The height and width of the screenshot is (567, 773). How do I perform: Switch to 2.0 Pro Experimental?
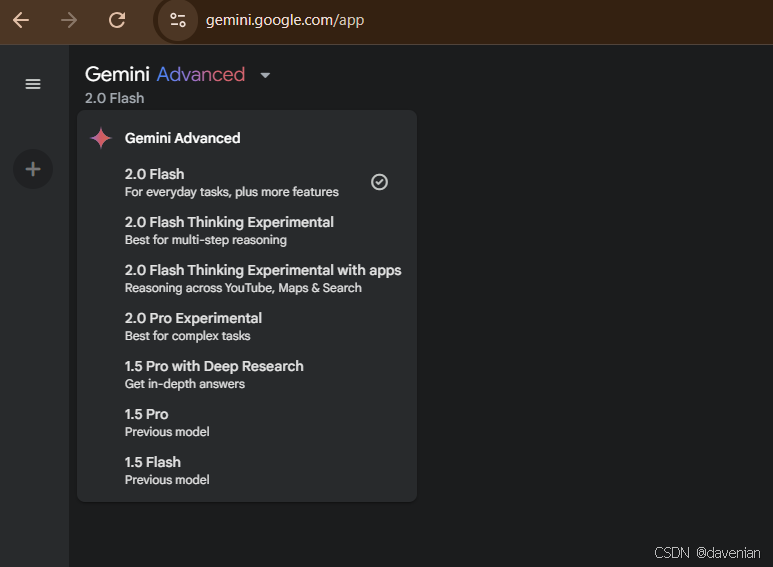point(246,326)
